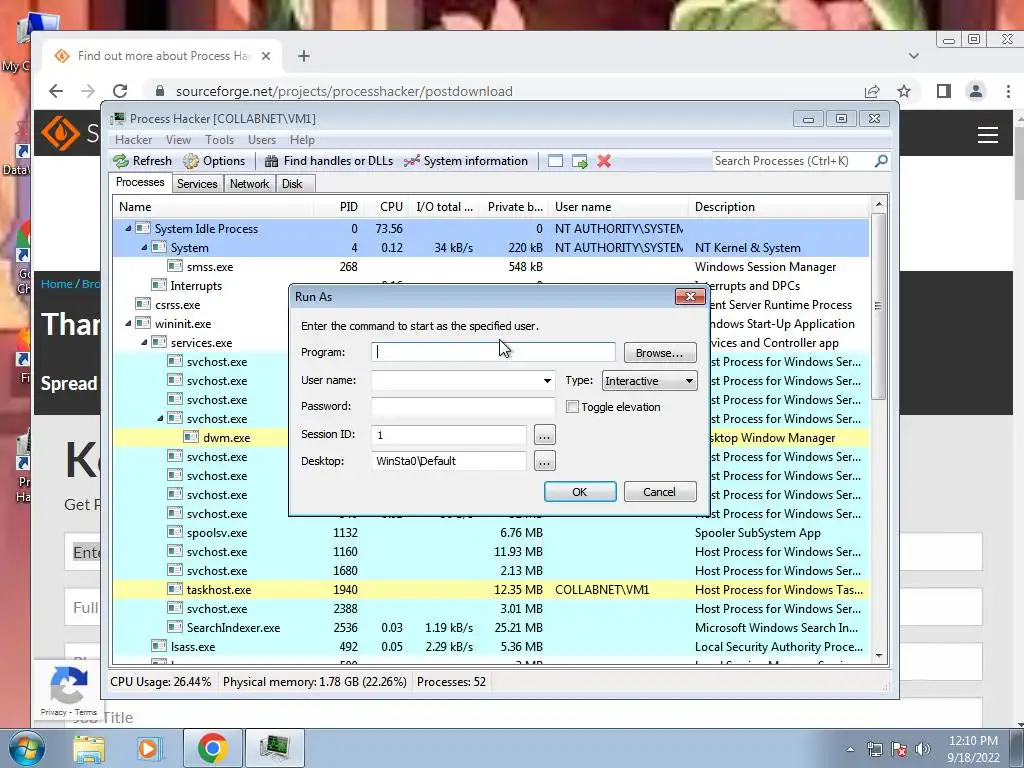Collapse the System Idle Process tree
Viewport: 1024px width, 768px height.
(129, 229)
